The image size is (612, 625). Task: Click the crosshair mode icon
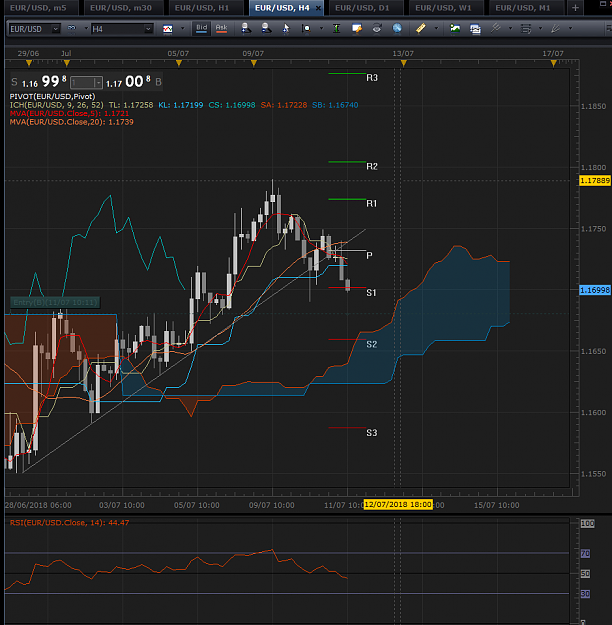point(306,28)
